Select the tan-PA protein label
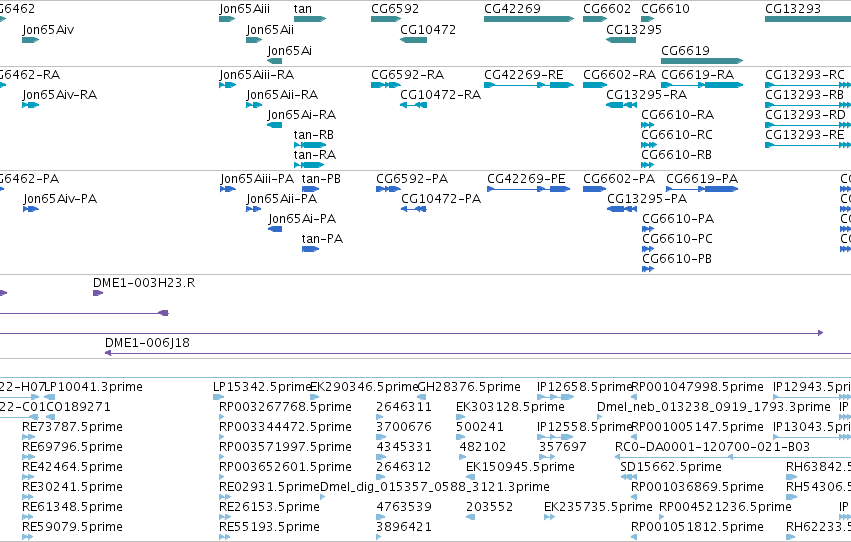The height and width of the screenshot is (542, 851). pyautogui.click(x=322, y=239)
